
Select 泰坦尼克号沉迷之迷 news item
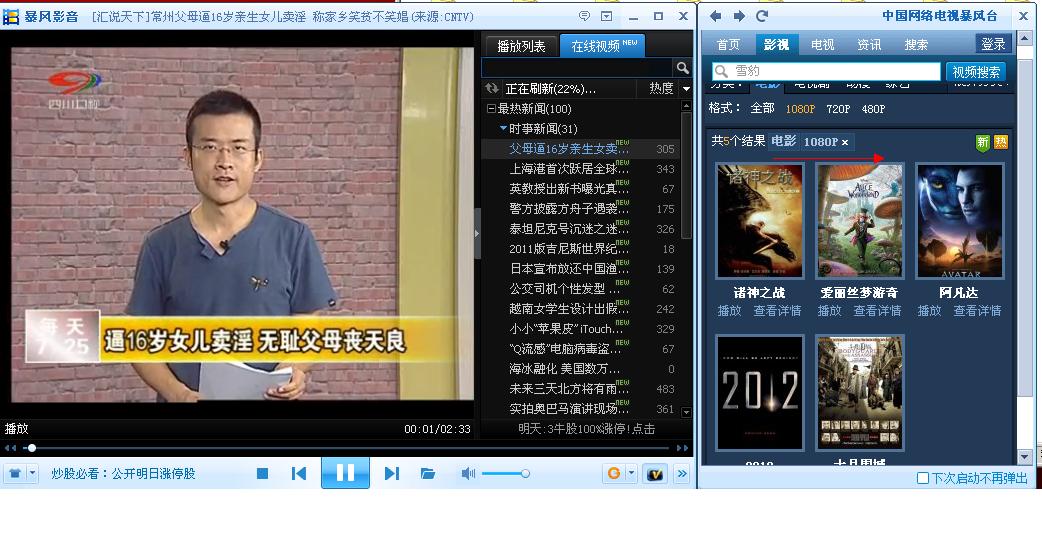click(x=587, y=228)
